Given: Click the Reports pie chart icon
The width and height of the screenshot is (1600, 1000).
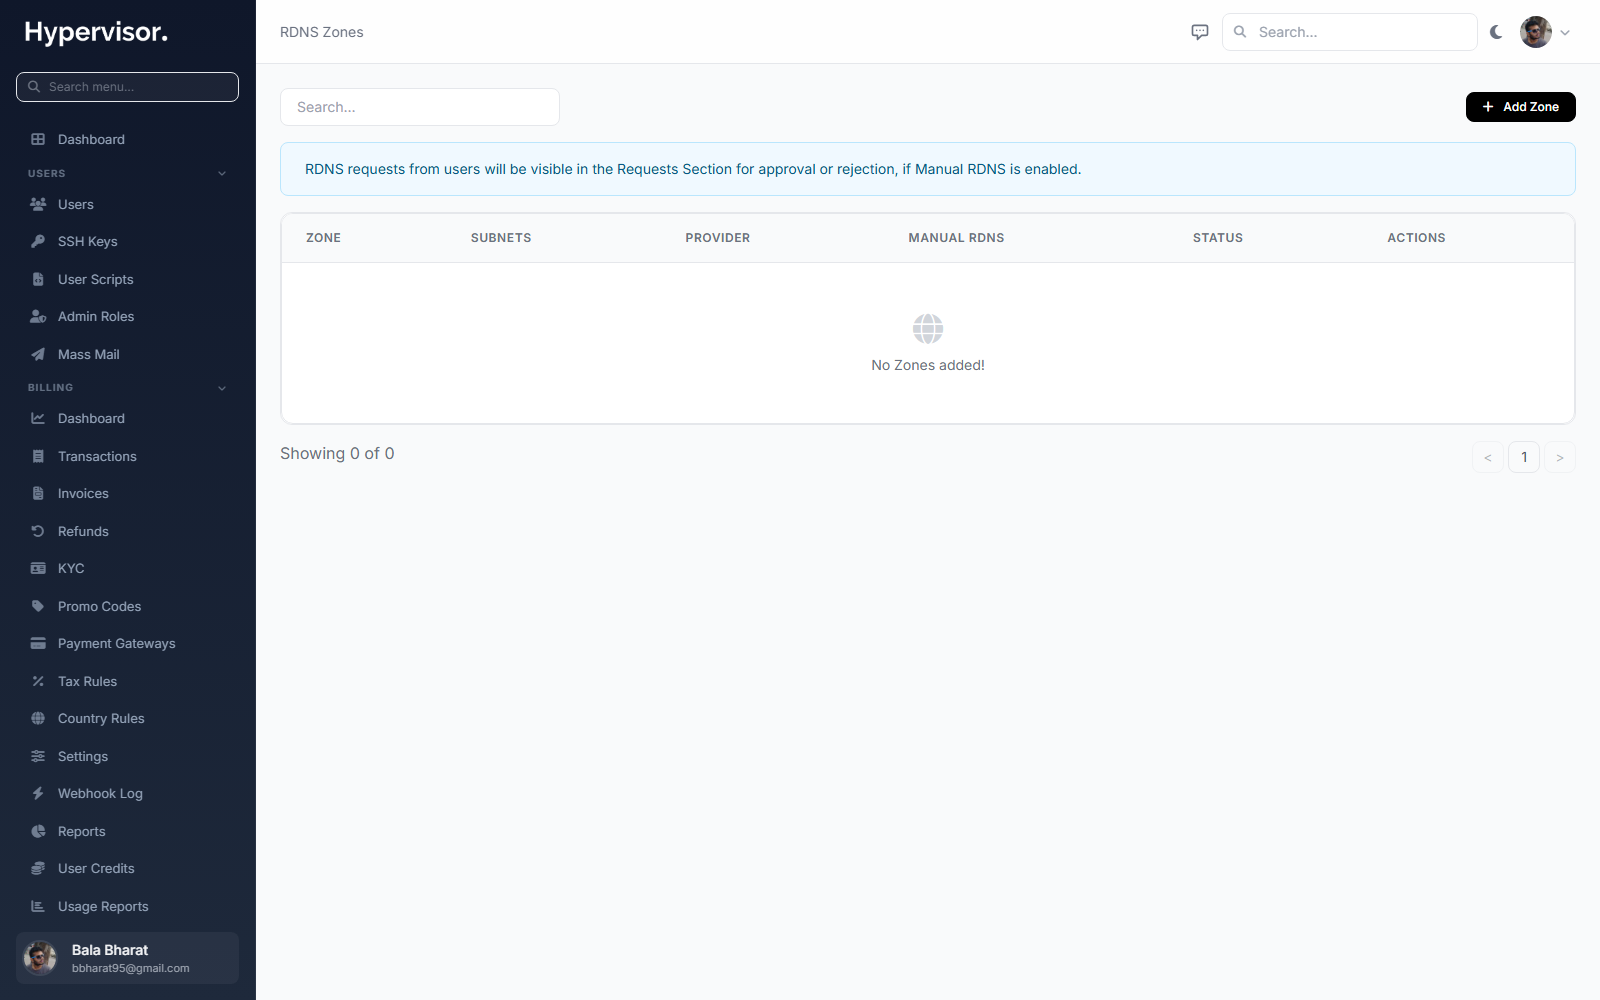Looking at the screenshot, I should tap(38, 831).
